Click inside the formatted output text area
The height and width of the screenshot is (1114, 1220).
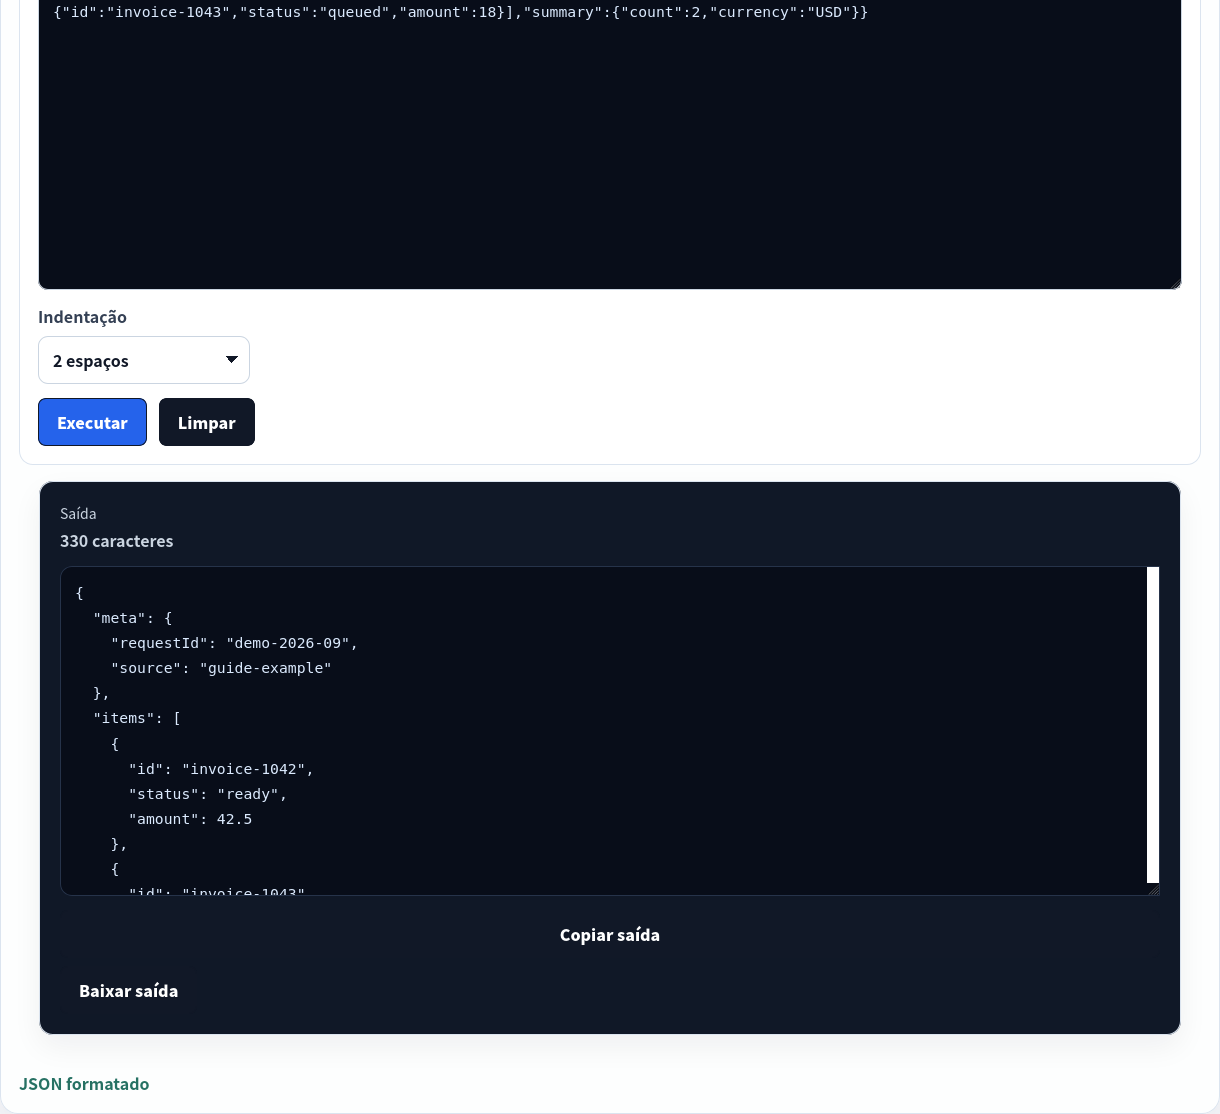coord(603,731)
